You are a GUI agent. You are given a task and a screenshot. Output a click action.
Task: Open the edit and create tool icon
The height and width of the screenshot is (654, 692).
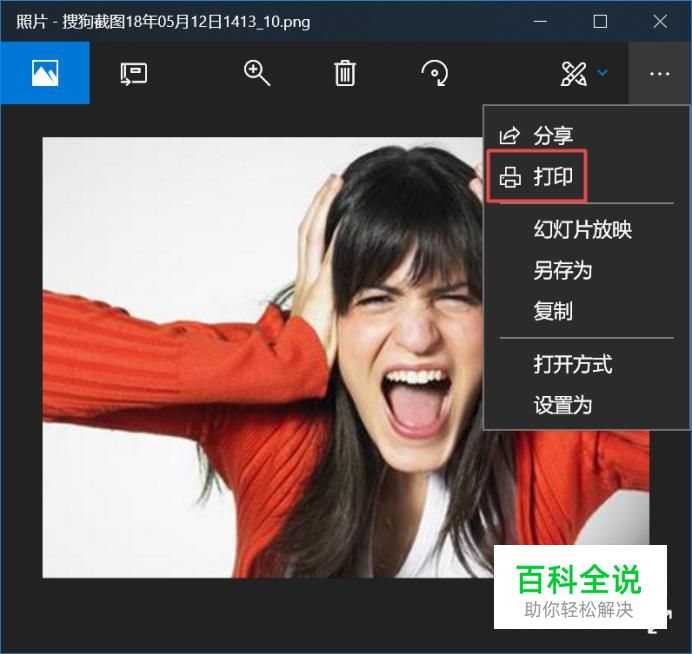tap(574, 73)
